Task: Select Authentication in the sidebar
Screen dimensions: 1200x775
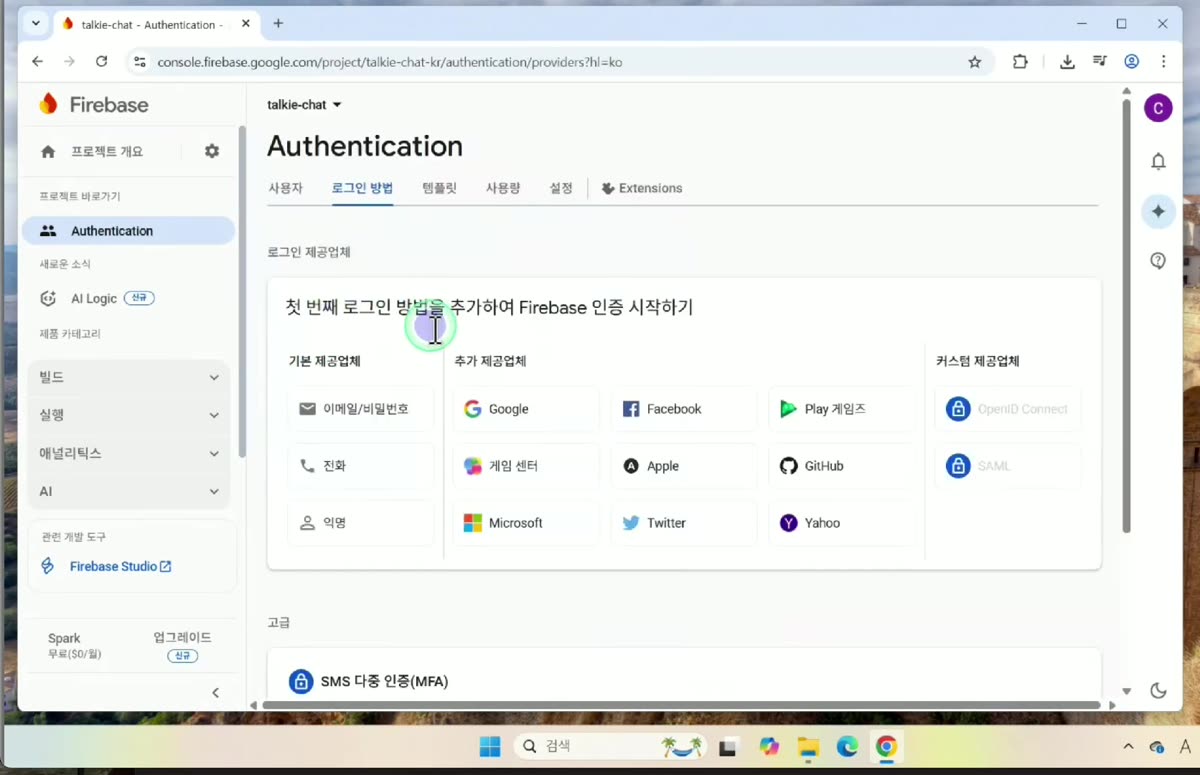Action: pos(128,231)
